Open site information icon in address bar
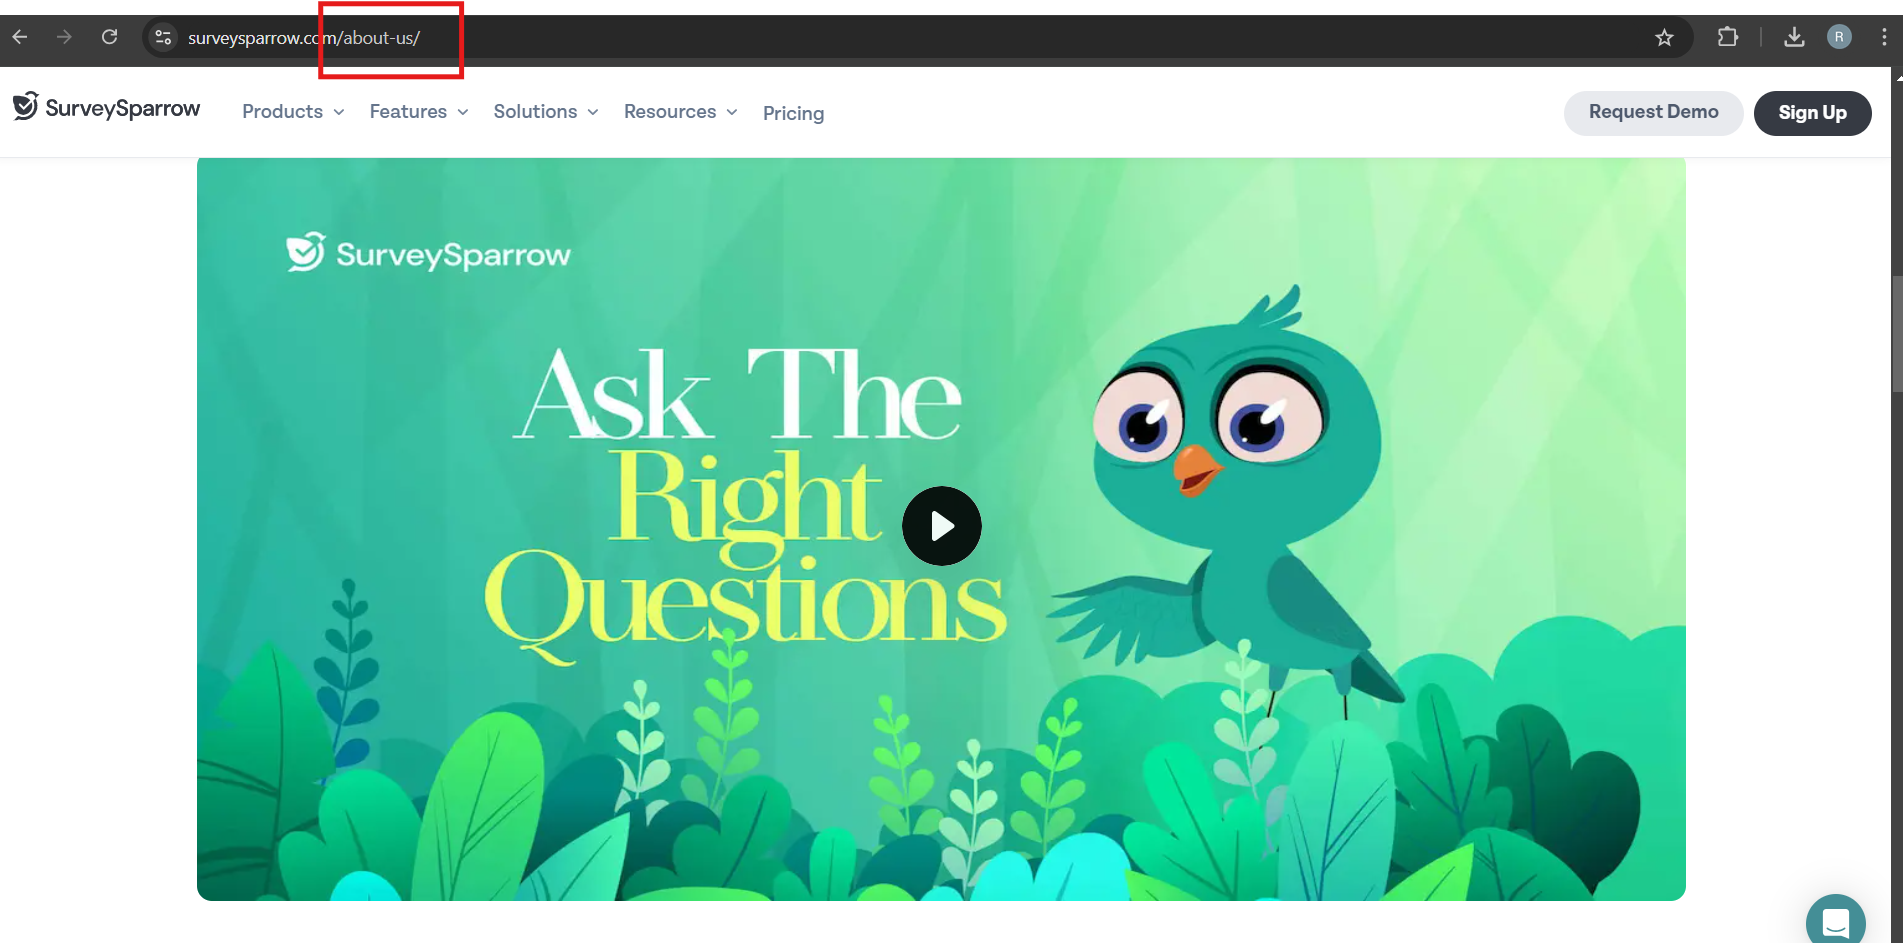Image resolution: width=1903 pixels, height=943 pixels. pos(163,37)
